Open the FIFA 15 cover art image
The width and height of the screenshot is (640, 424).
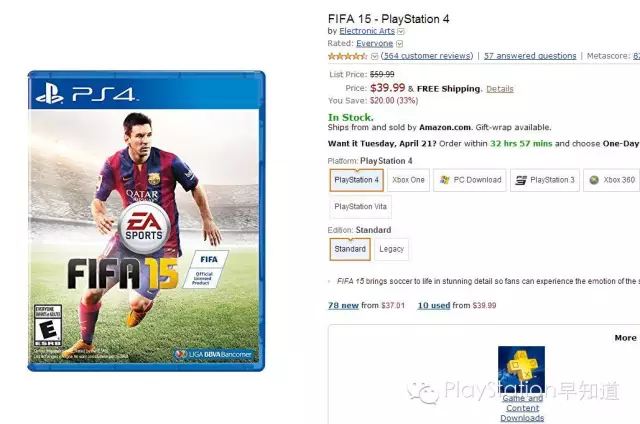(x=146, y=221)
